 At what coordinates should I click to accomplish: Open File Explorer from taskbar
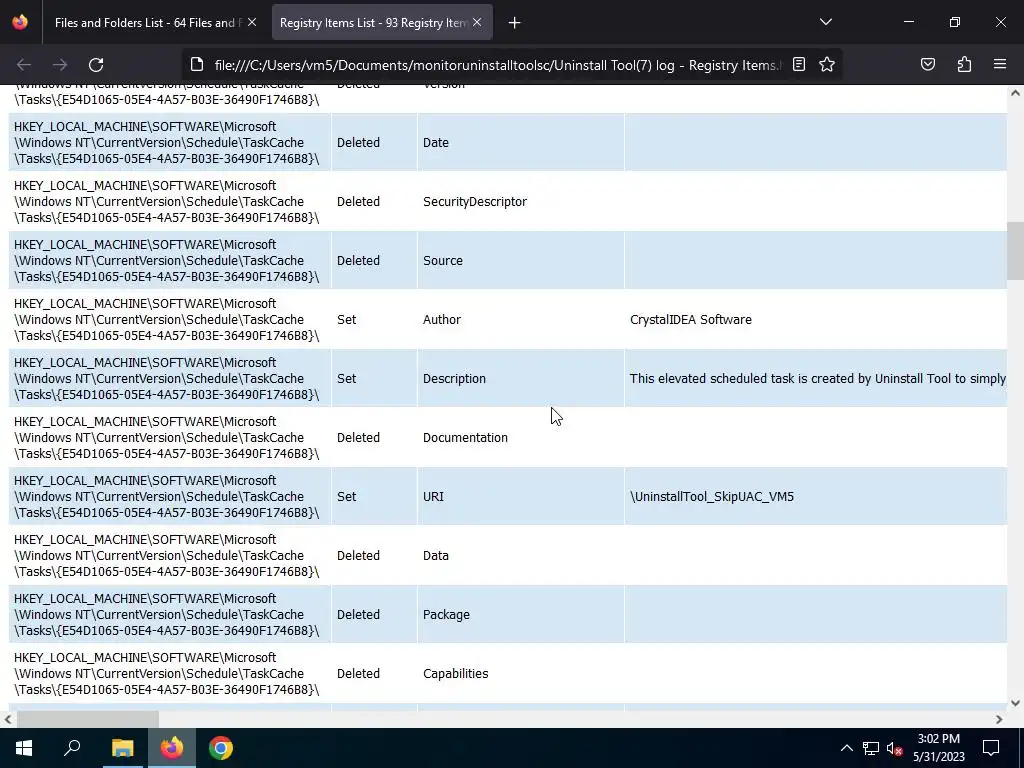click(122, 748)
